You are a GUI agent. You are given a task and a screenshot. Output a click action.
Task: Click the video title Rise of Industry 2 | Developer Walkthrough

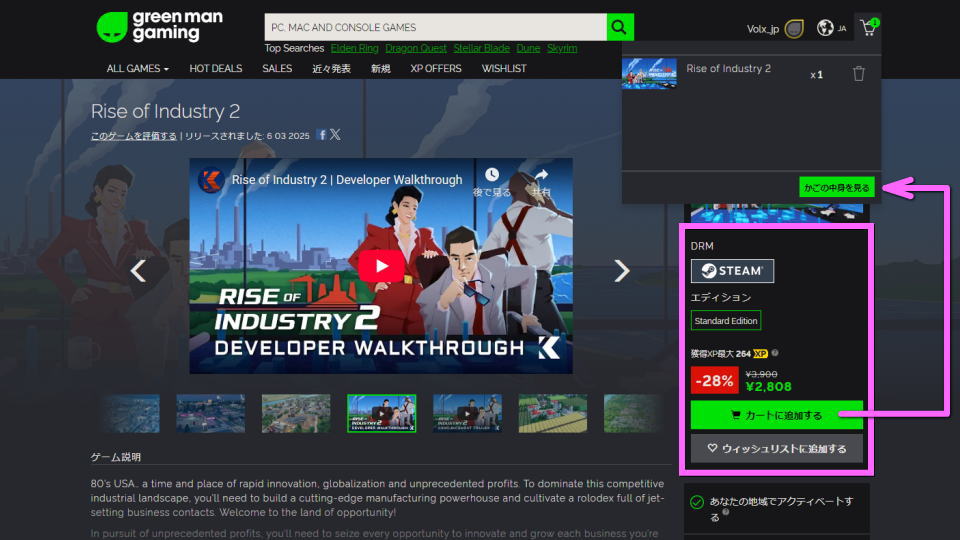tap(347, 180)
